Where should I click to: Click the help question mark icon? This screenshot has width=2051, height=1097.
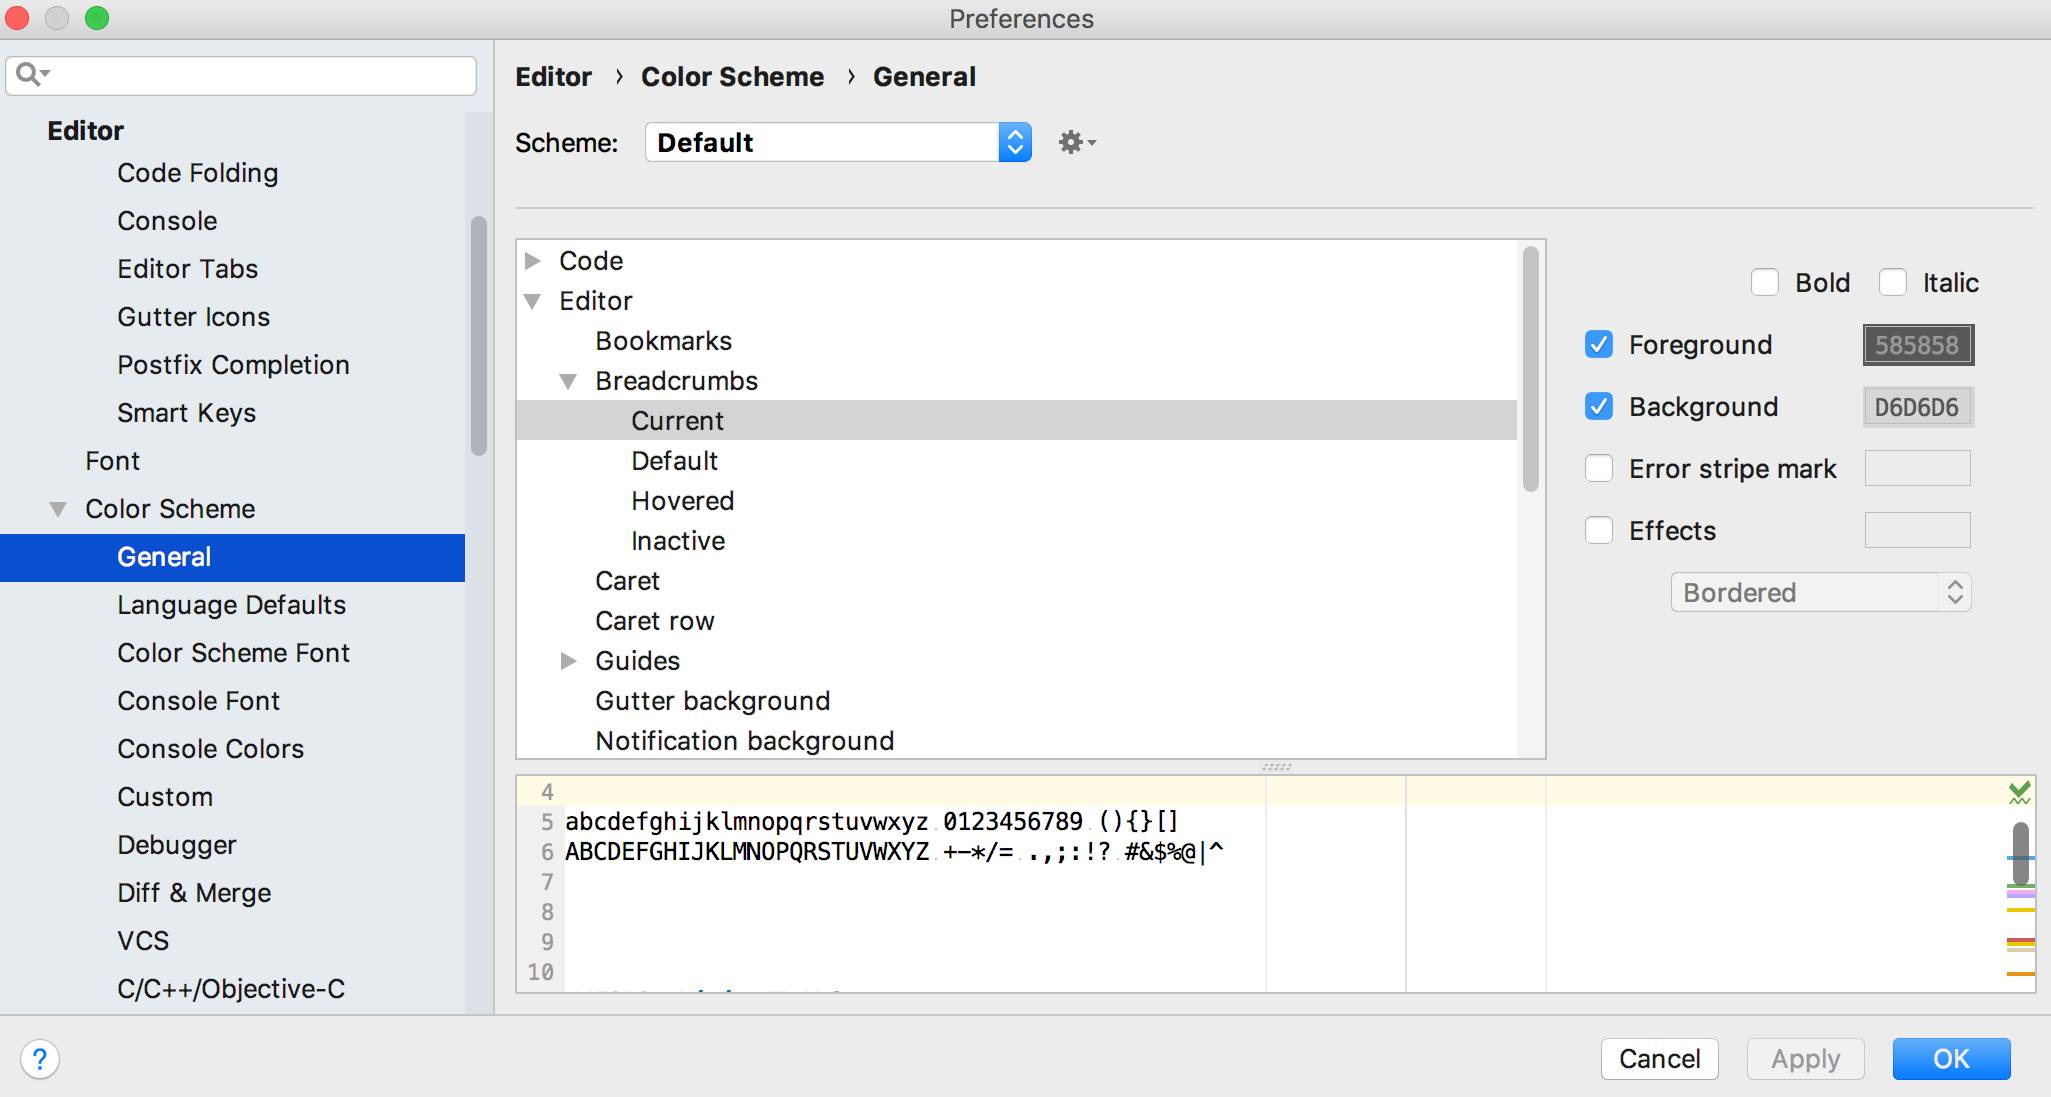click(40, 1059)
